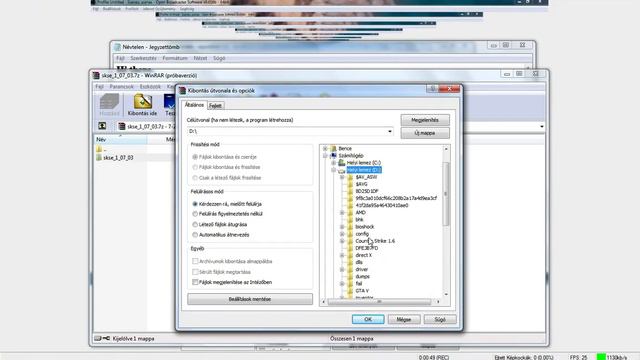This screenshot has width=640, height=360.
Task: Click the Notepad title bar icon
Action: 118,47
